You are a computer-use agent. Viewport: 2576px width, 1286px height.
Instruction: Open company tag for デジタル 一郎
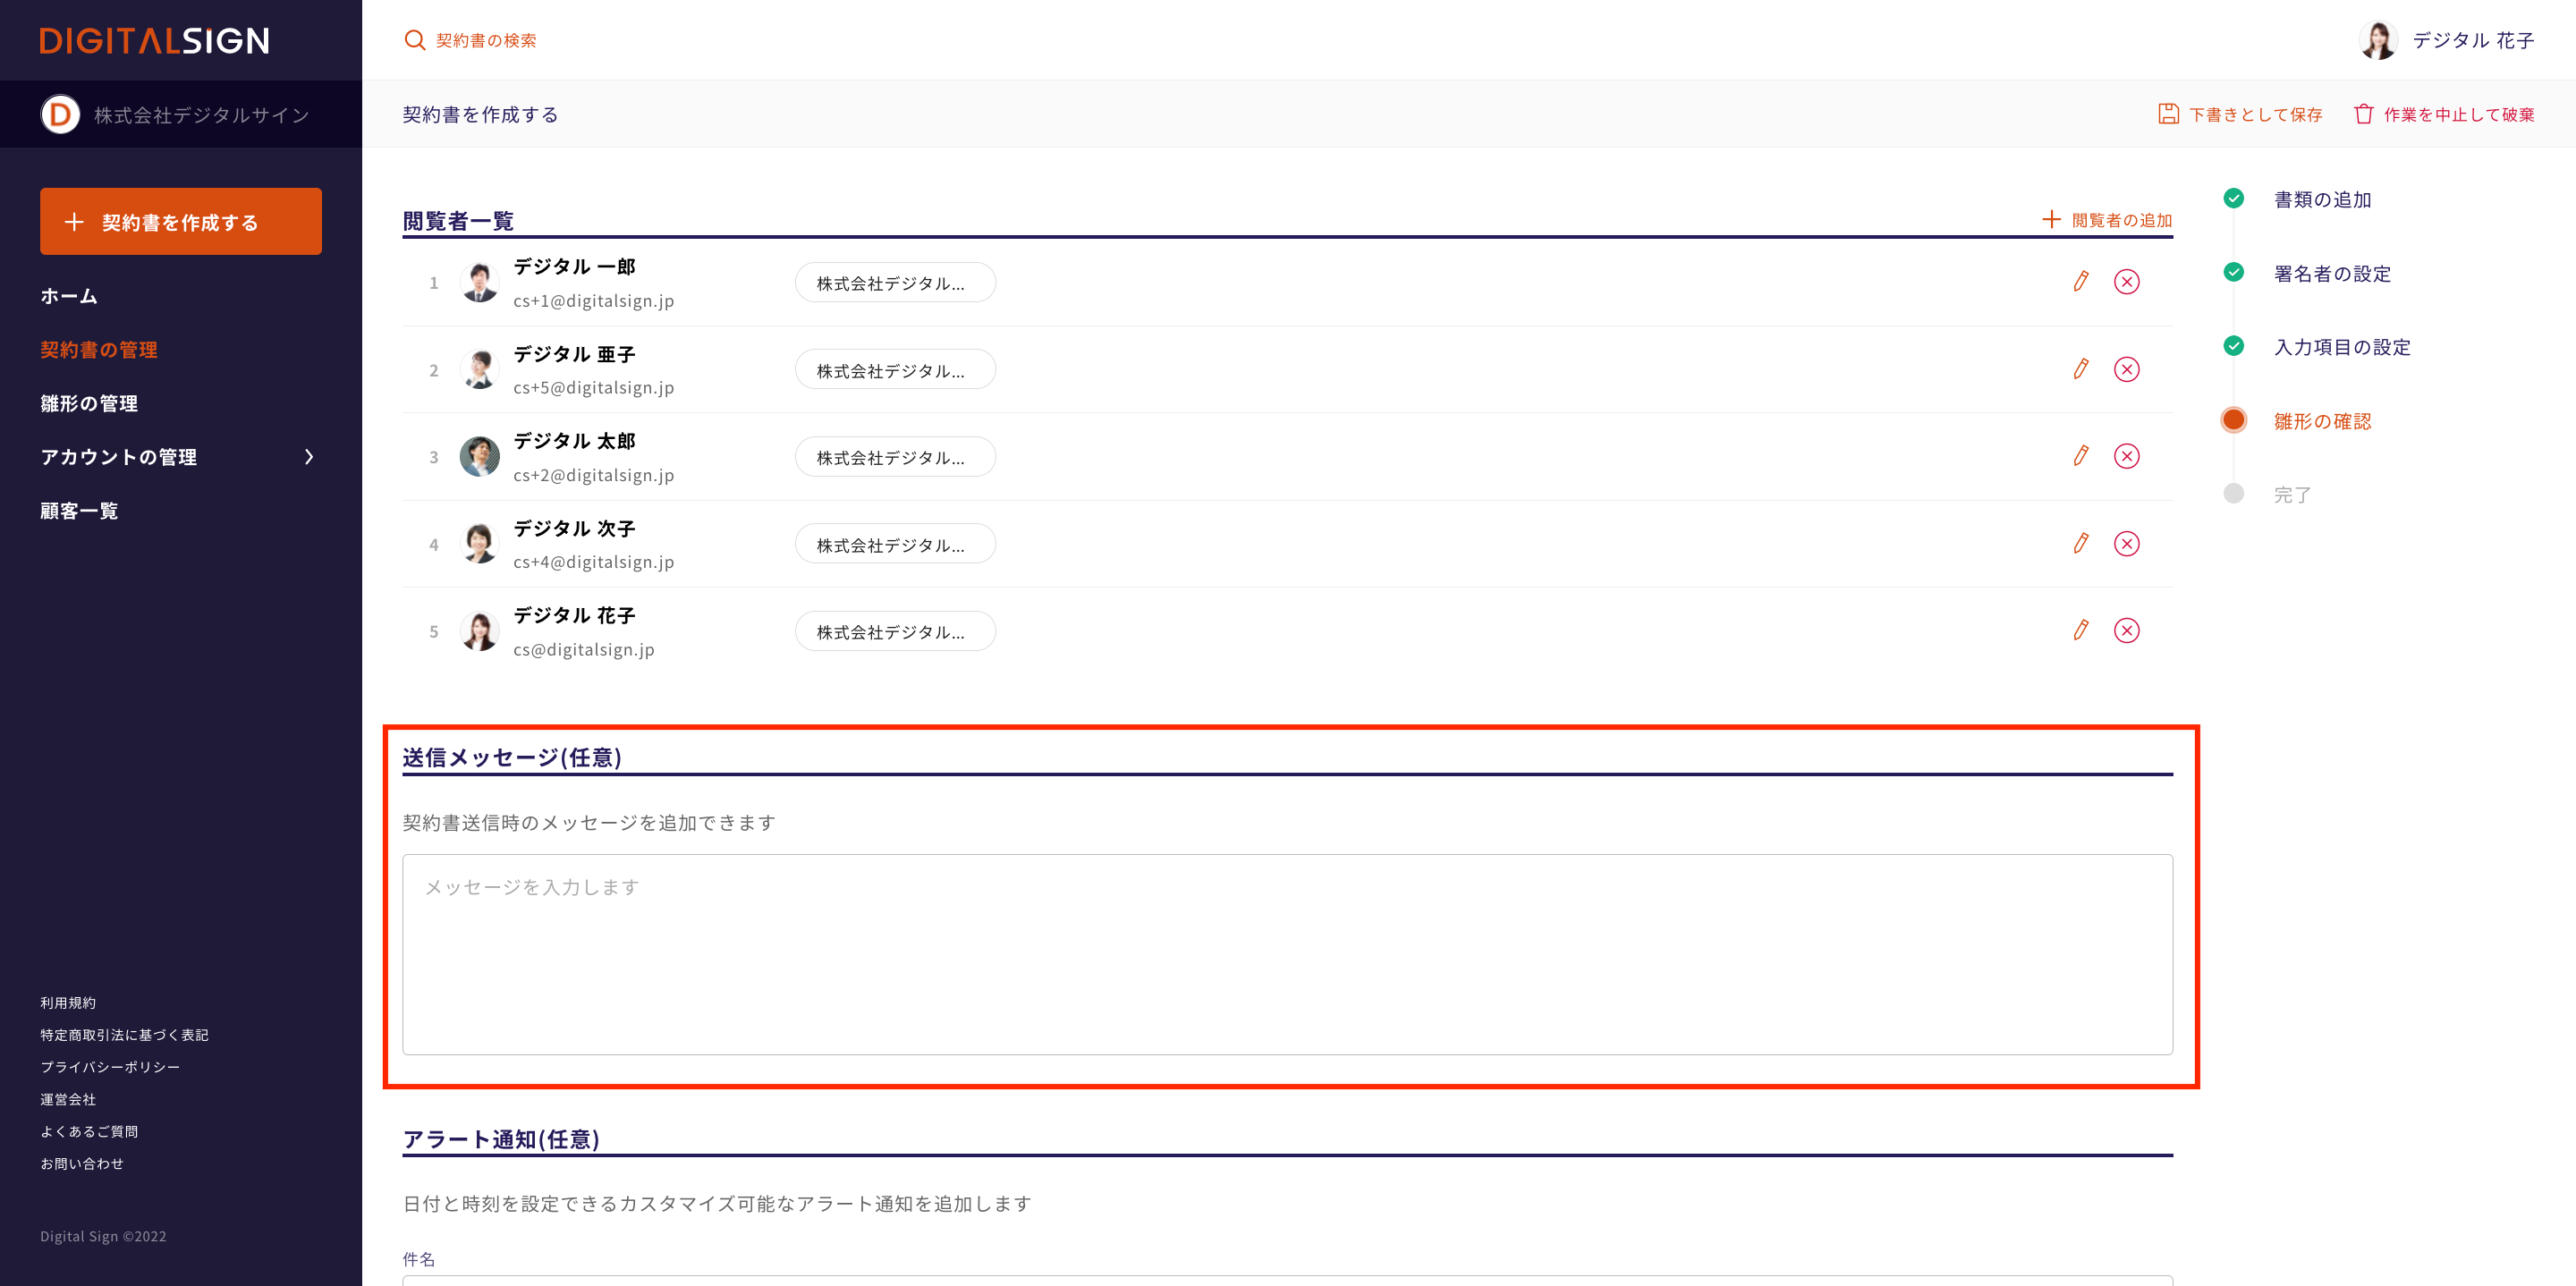(x=894, y=283)
